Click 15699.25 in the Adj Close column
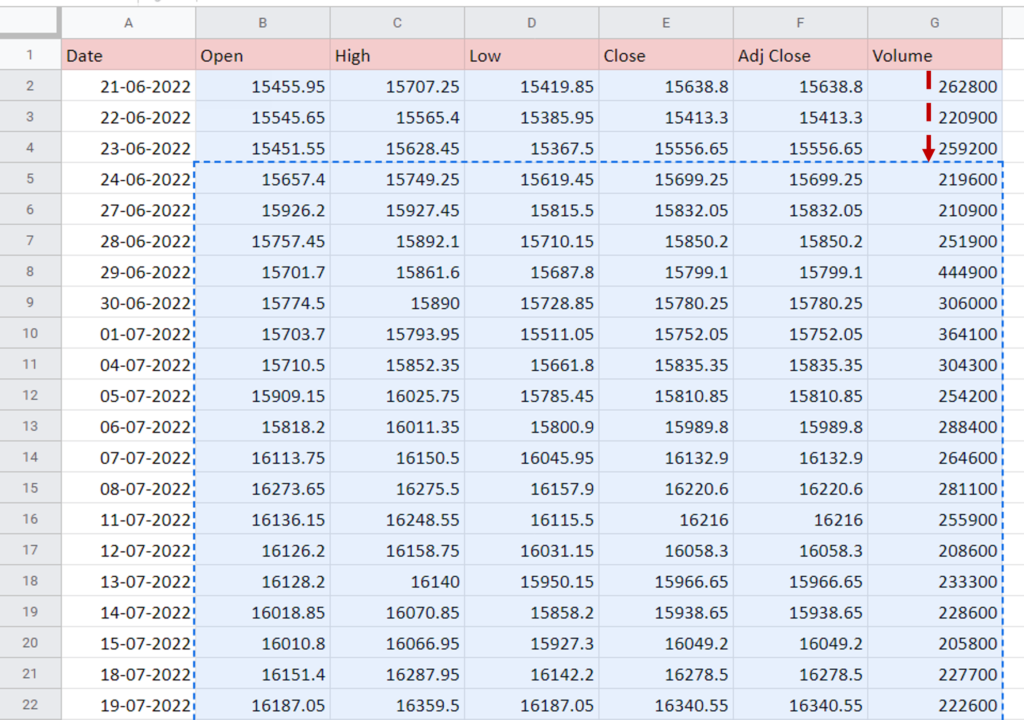This screenshot has width=1024, height=720. 801,179
